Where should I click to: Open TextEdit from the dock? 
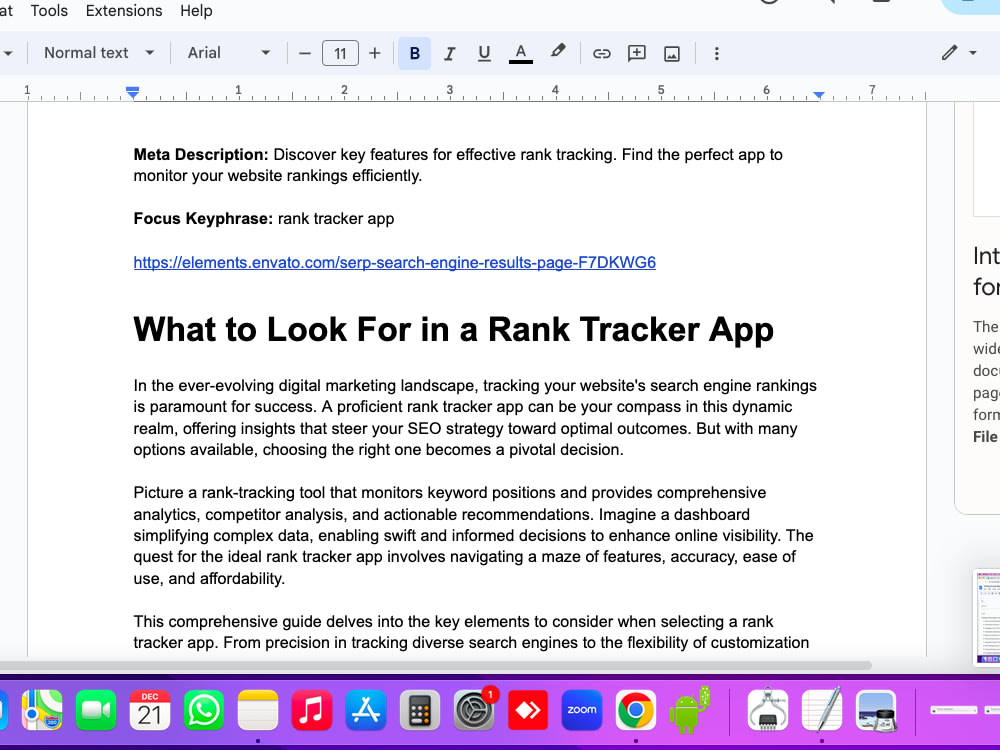coord(821,710)
